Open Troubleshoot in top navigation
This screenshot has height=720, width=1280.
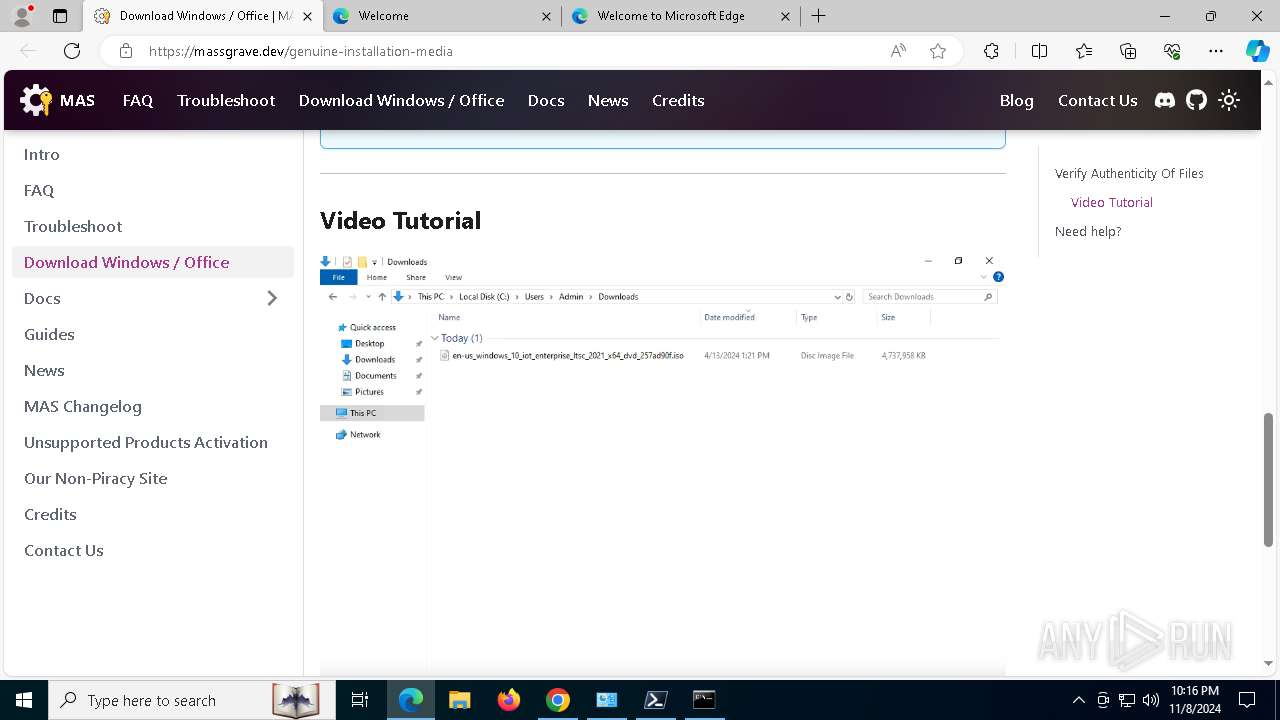pos(226,100)
